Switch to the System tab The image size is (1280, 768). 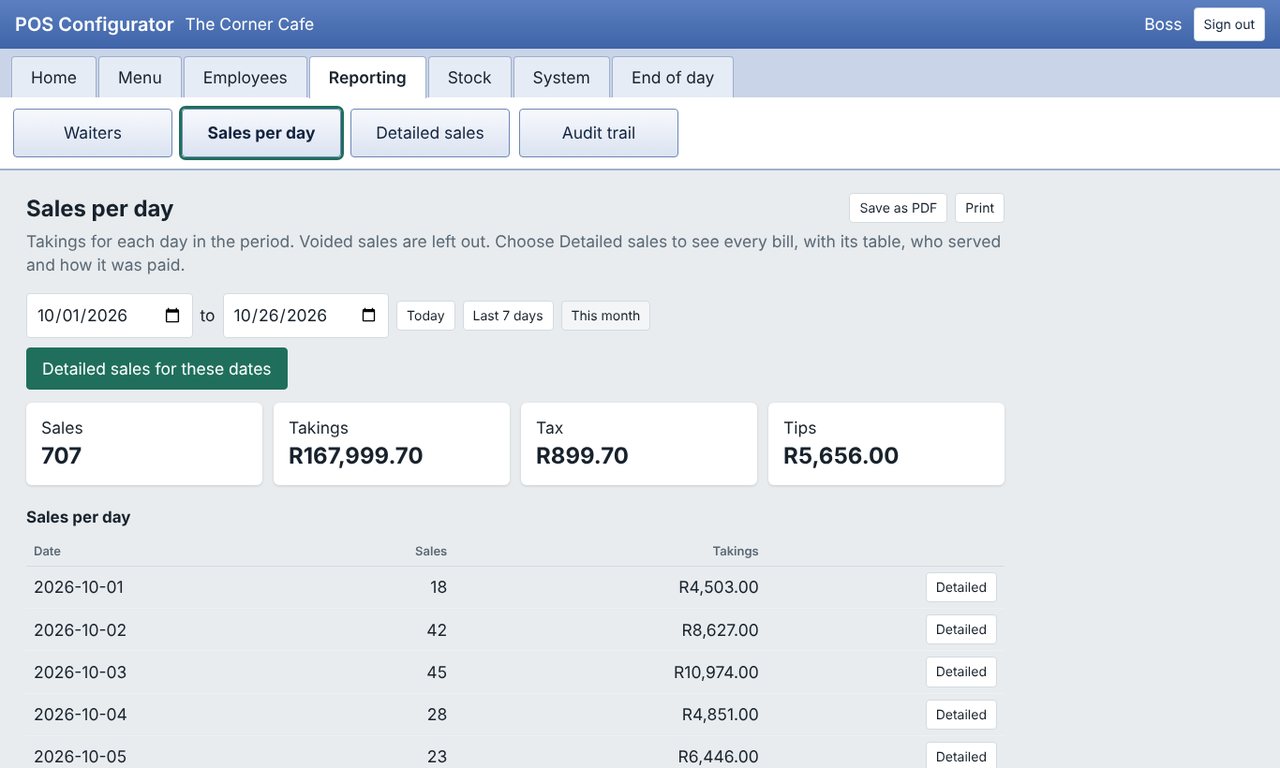point(561,78)
